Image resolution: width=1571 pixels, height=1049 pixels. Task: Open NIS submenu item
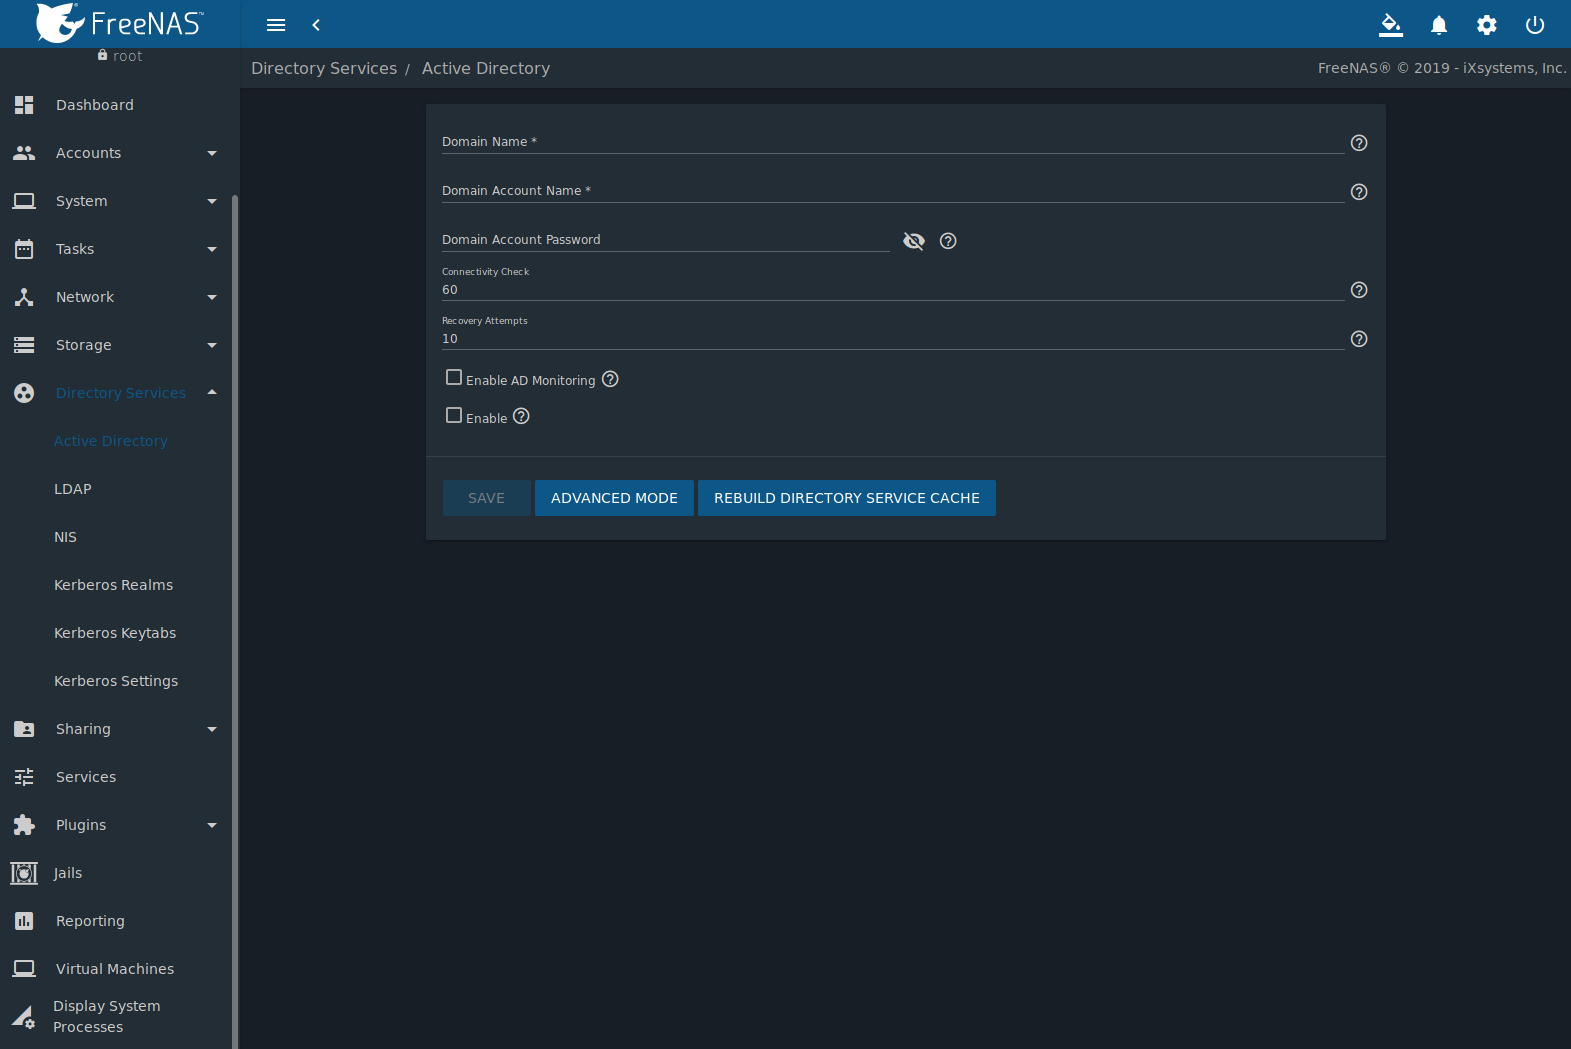[65, 537]
